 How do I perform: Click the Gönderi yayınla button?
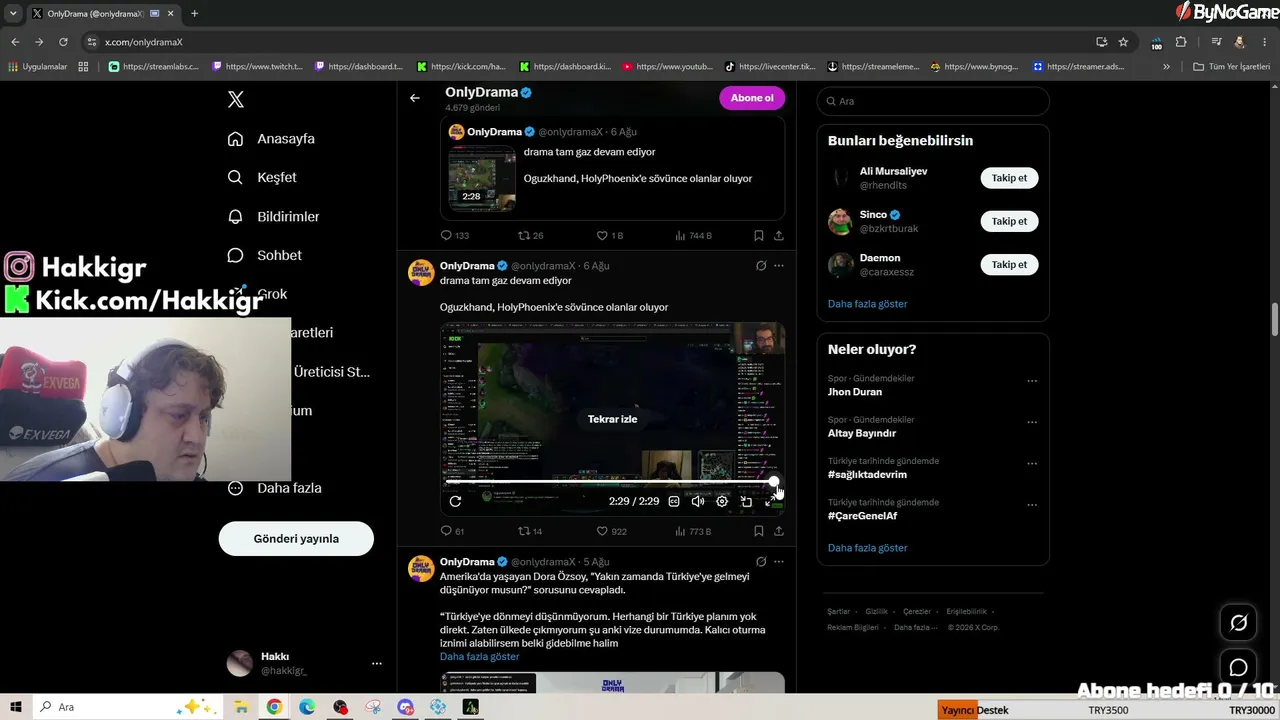[296, 538]
